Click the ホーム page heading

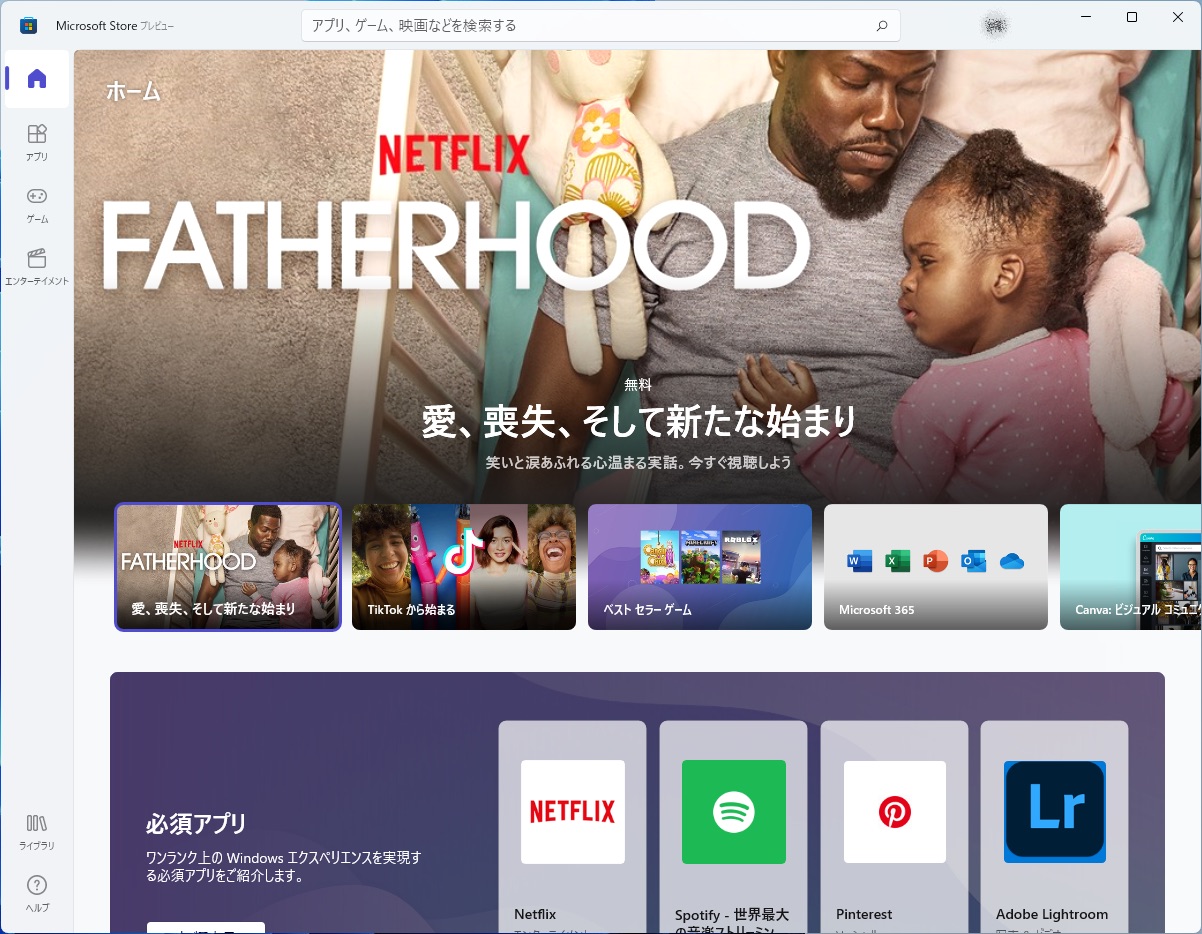133,92
